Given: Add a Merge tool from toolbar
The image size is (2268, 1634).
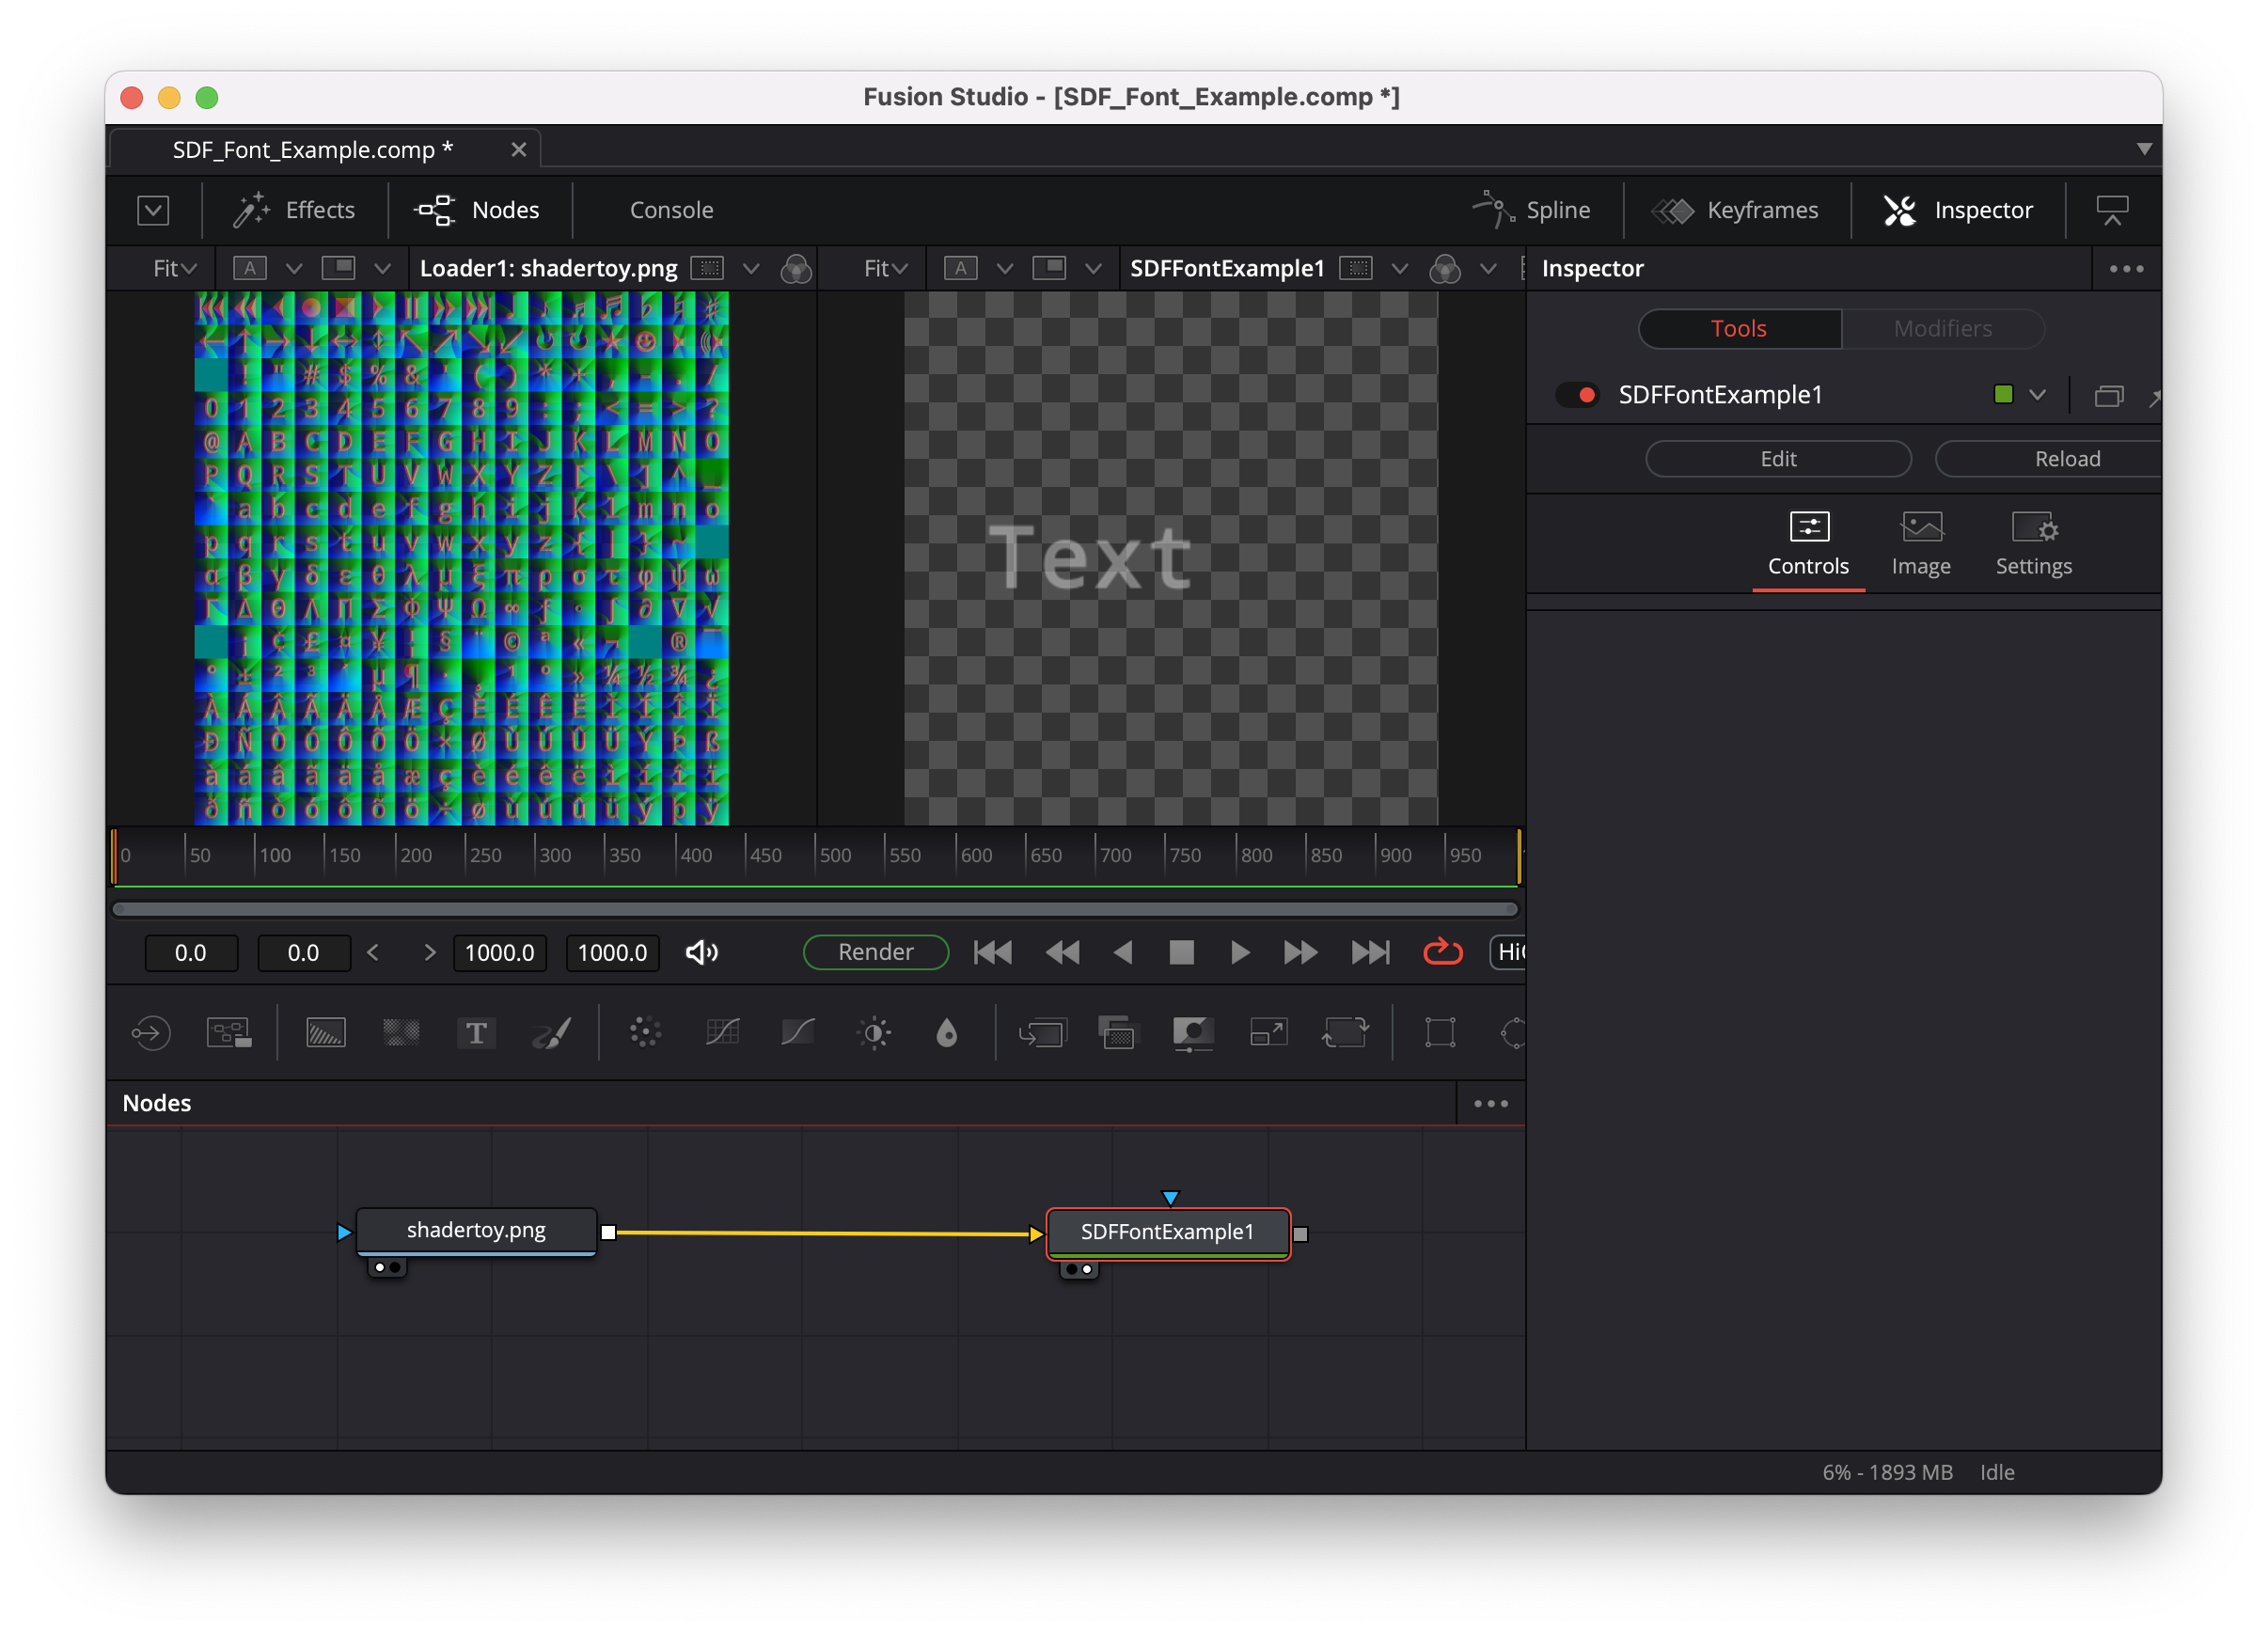Looking at the screenshot, I should pos(1042,1033).
